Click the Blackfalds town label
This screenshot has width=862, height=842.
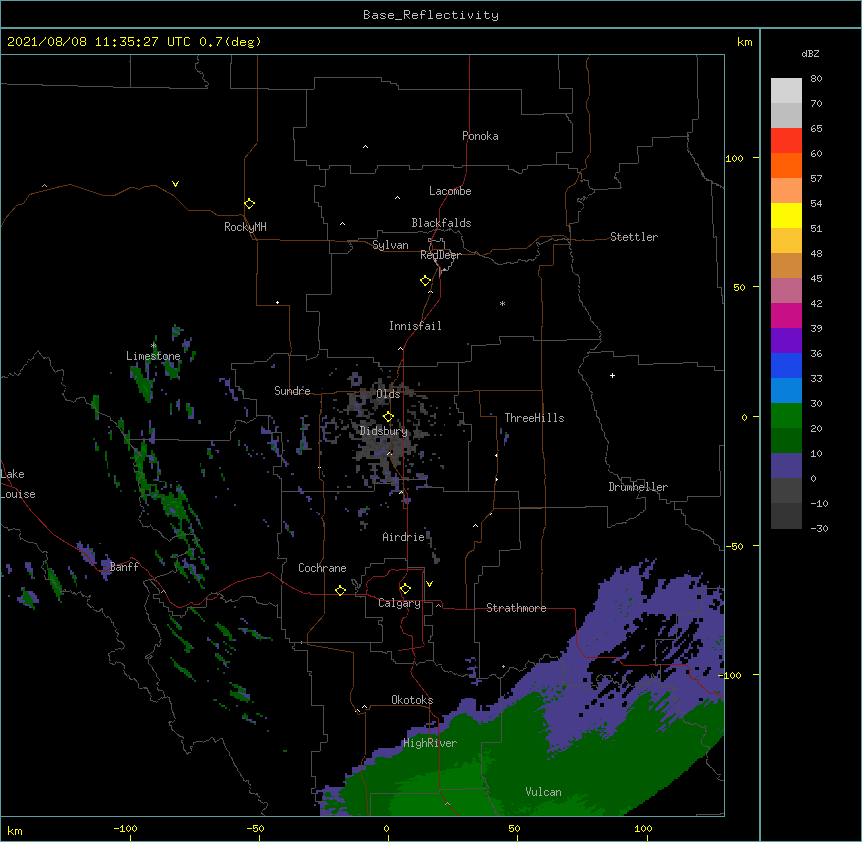pos(441,223)
